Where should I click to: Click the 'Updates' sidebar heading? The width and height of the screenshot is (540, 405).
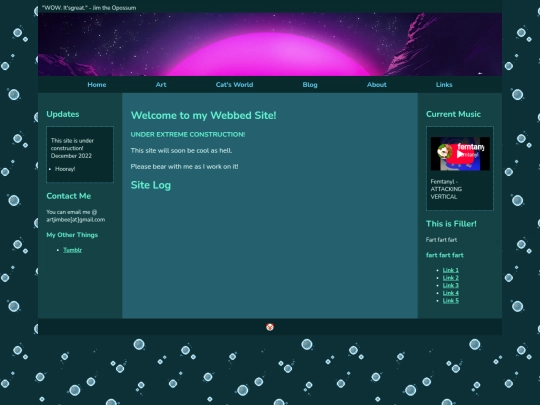(63, 114)
